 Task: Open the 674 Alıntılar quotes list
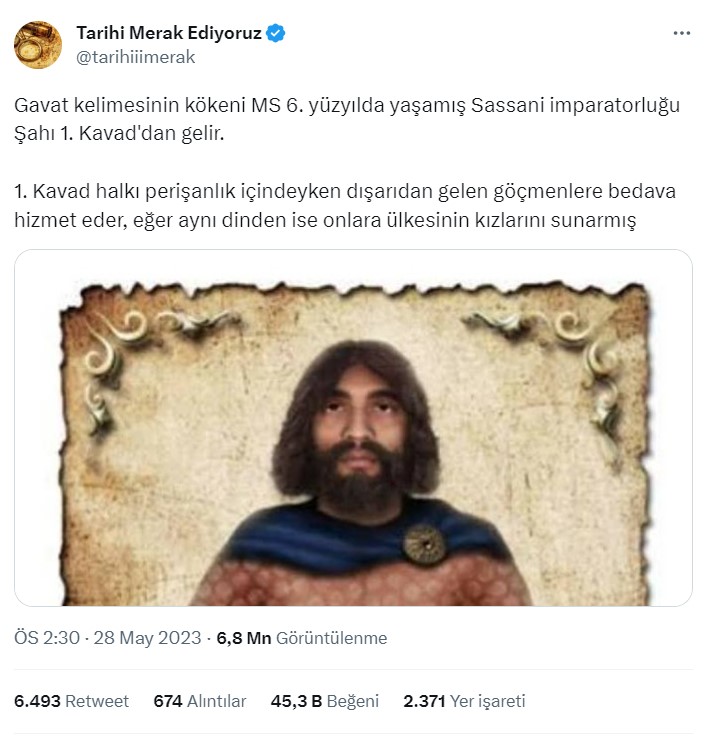click(200, 701)
